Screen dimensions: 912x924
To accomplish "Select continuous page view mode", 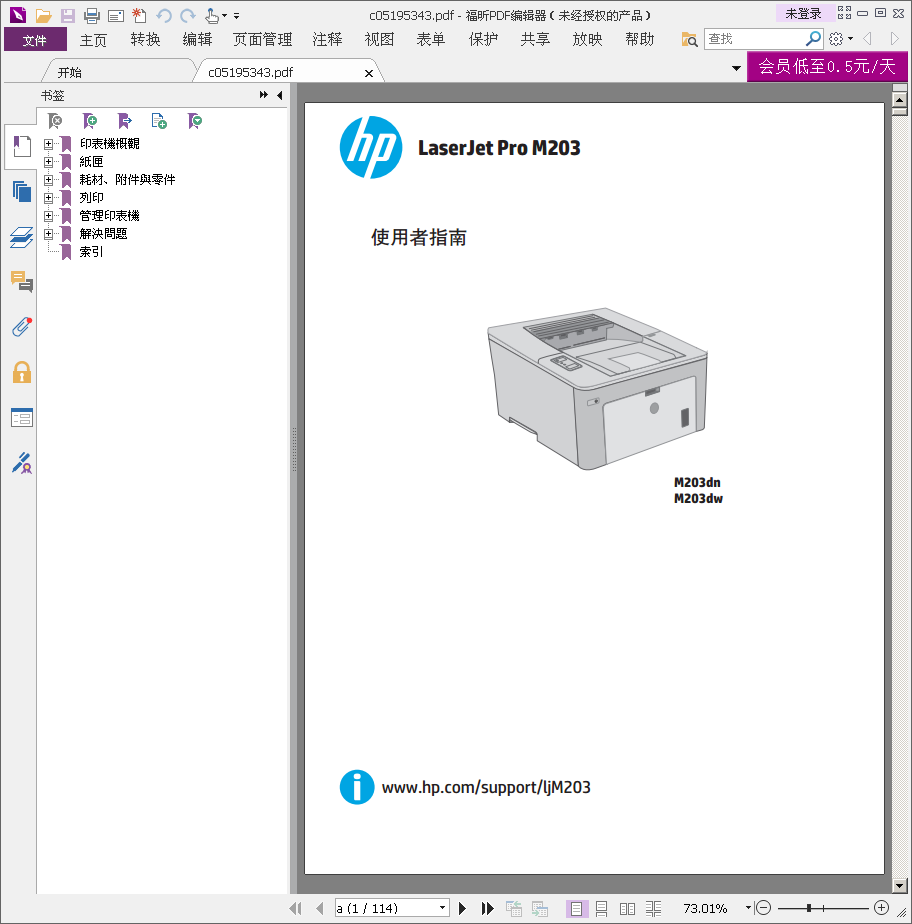I will (602, 909).
